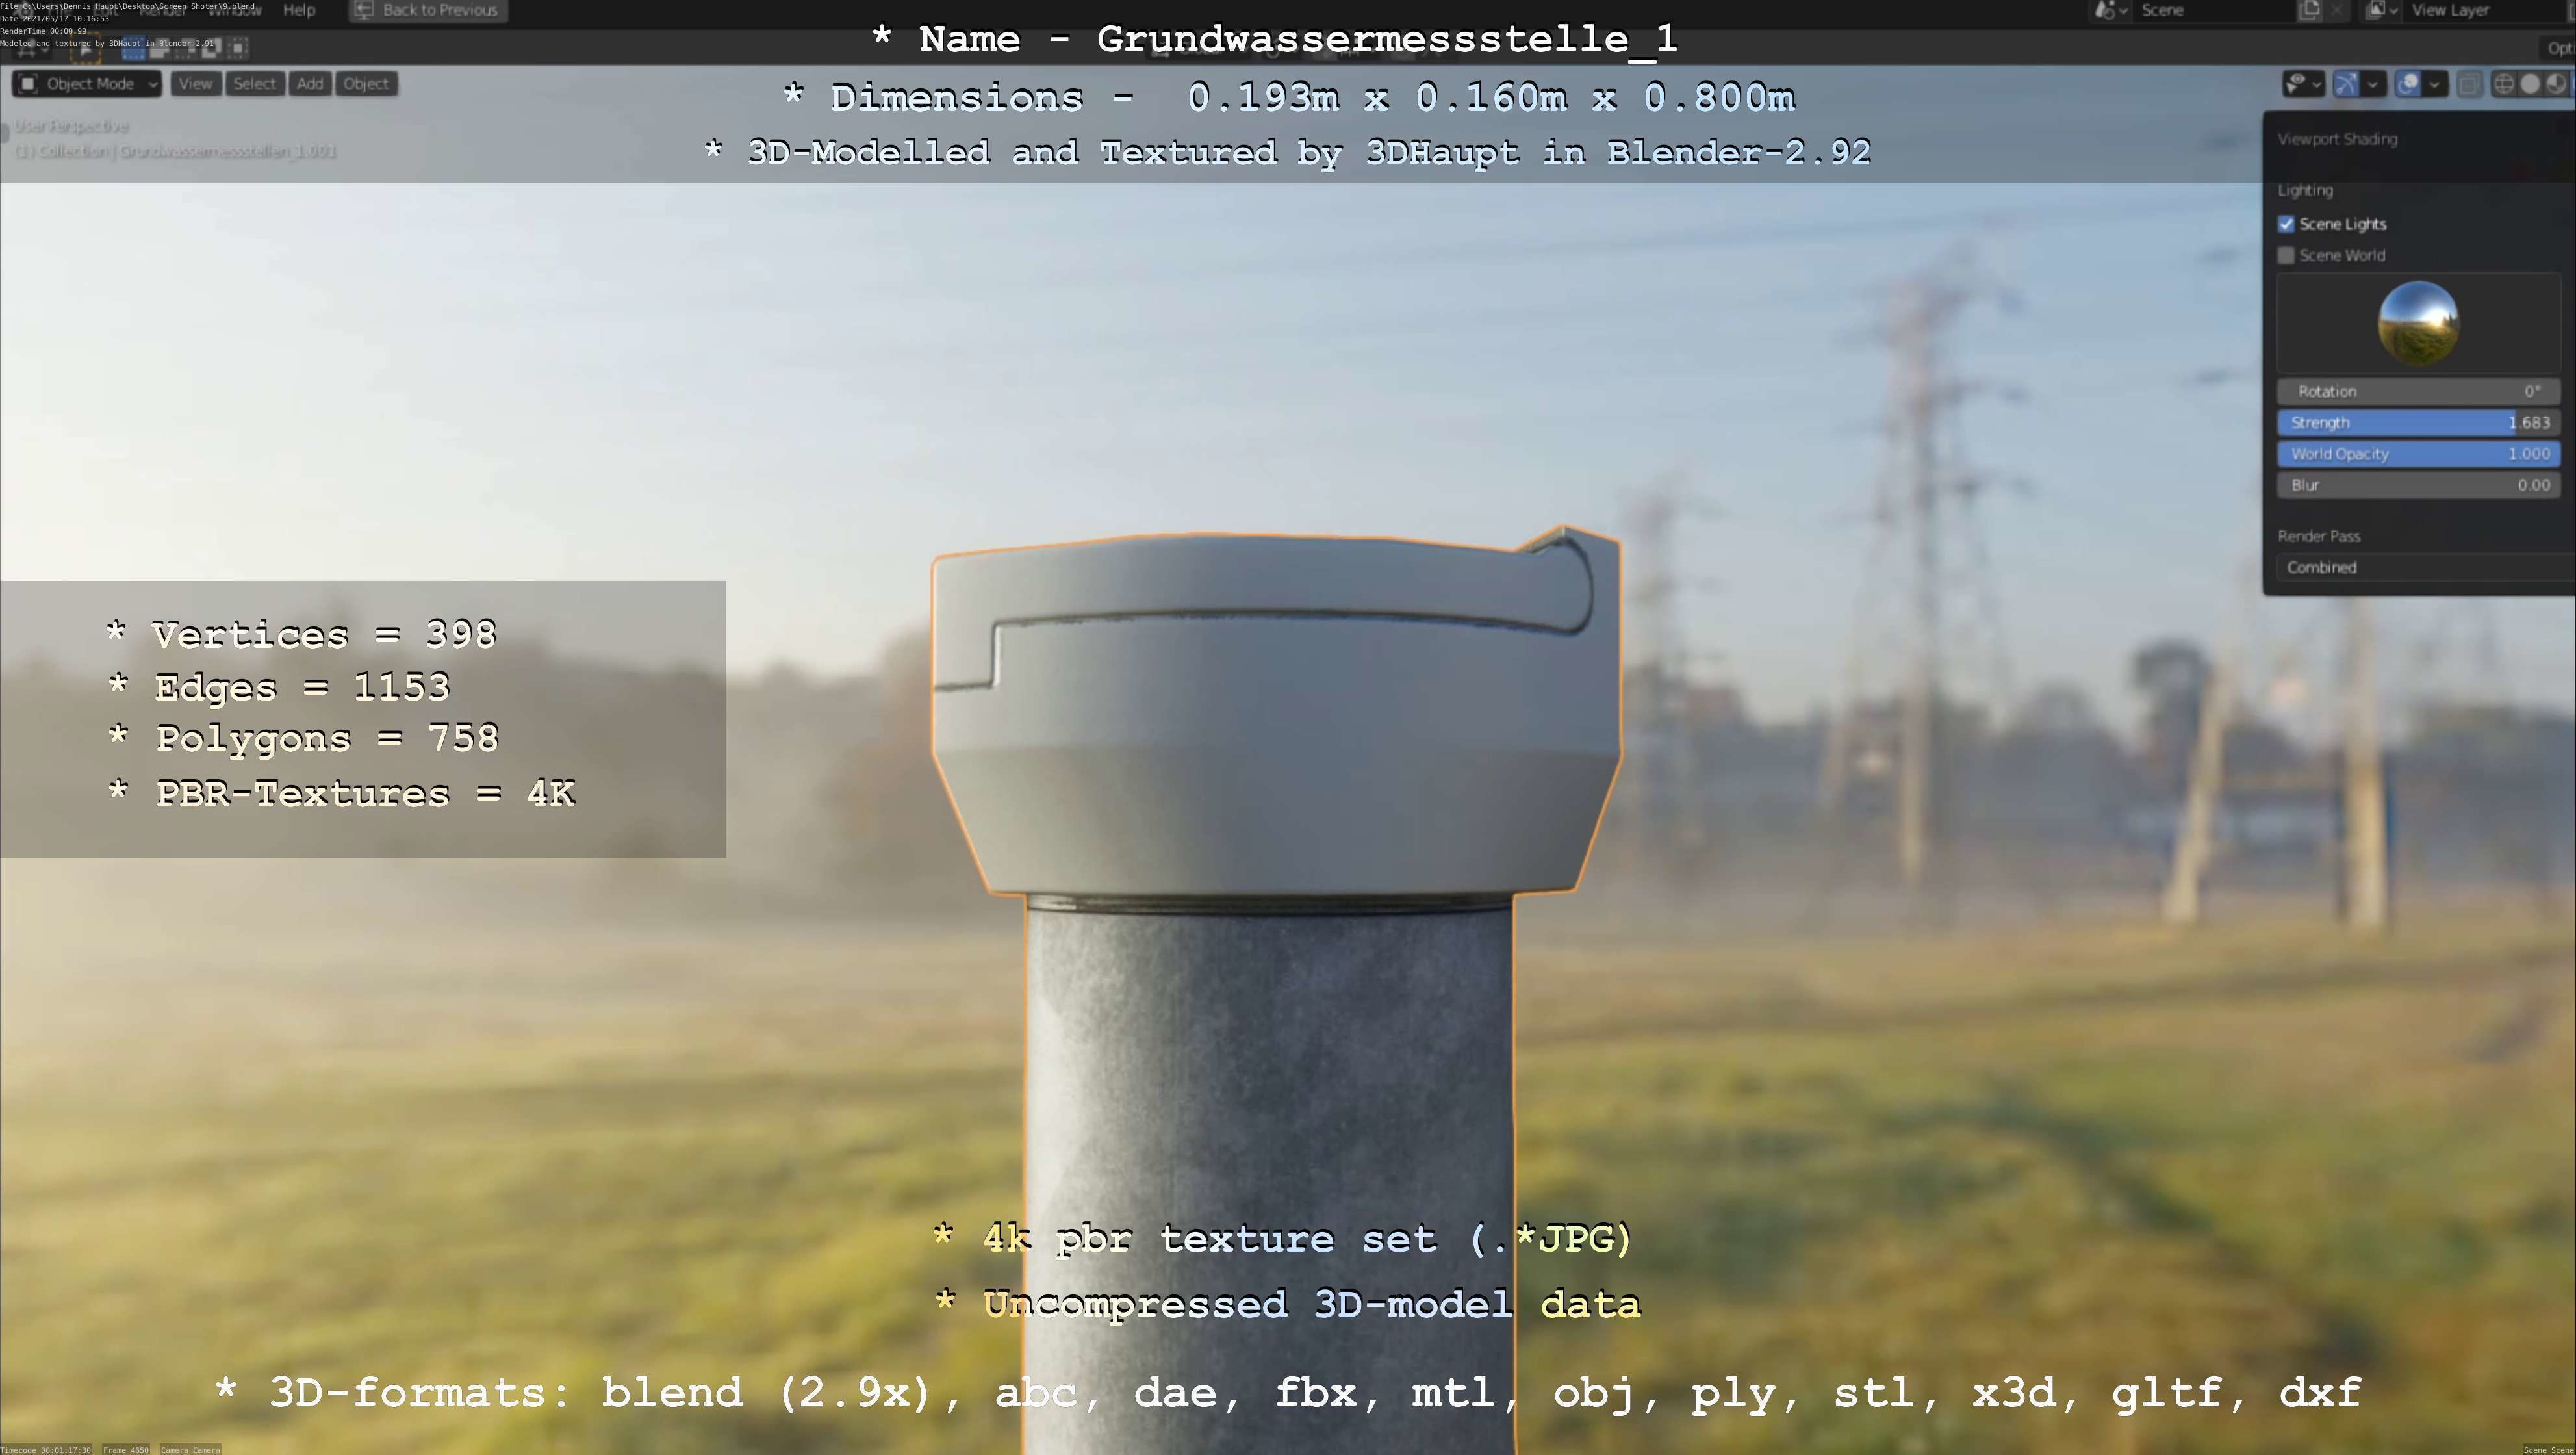Switch to Material Preview shading

(2556, 84)
